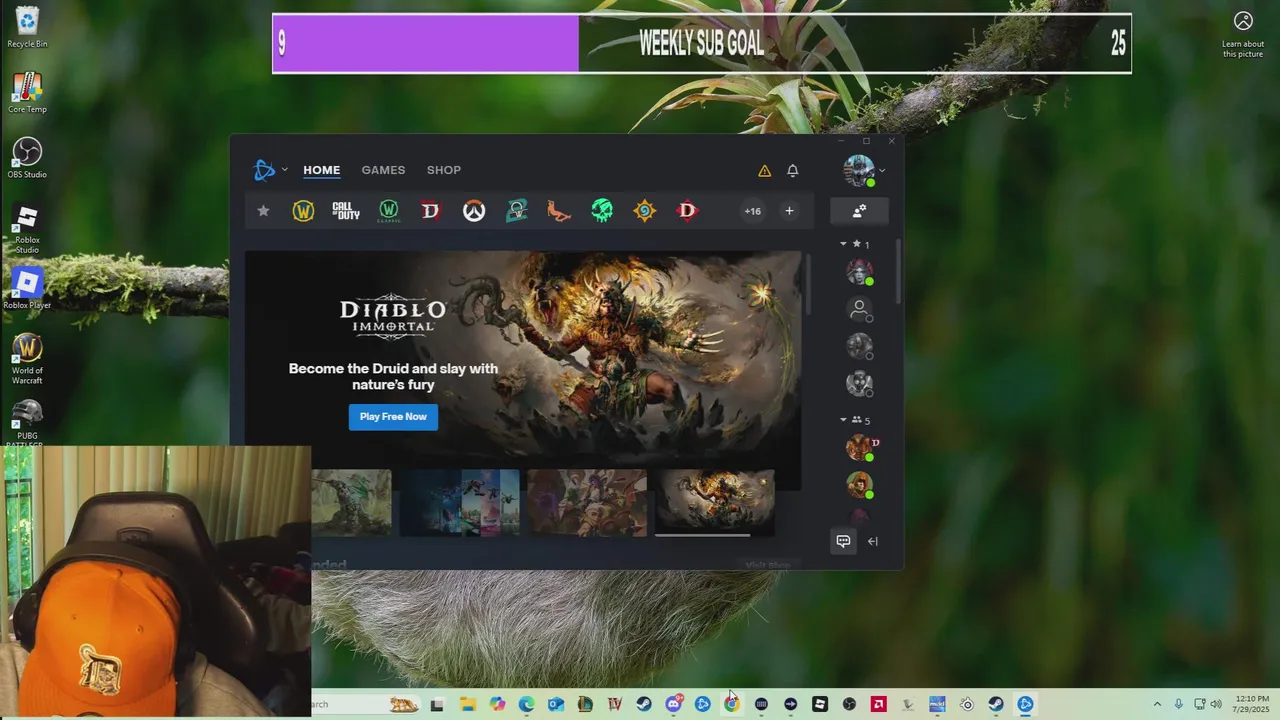Select the first carousel thumbnail
This screenshot has height=720, width=1280.
click(351, 502)
